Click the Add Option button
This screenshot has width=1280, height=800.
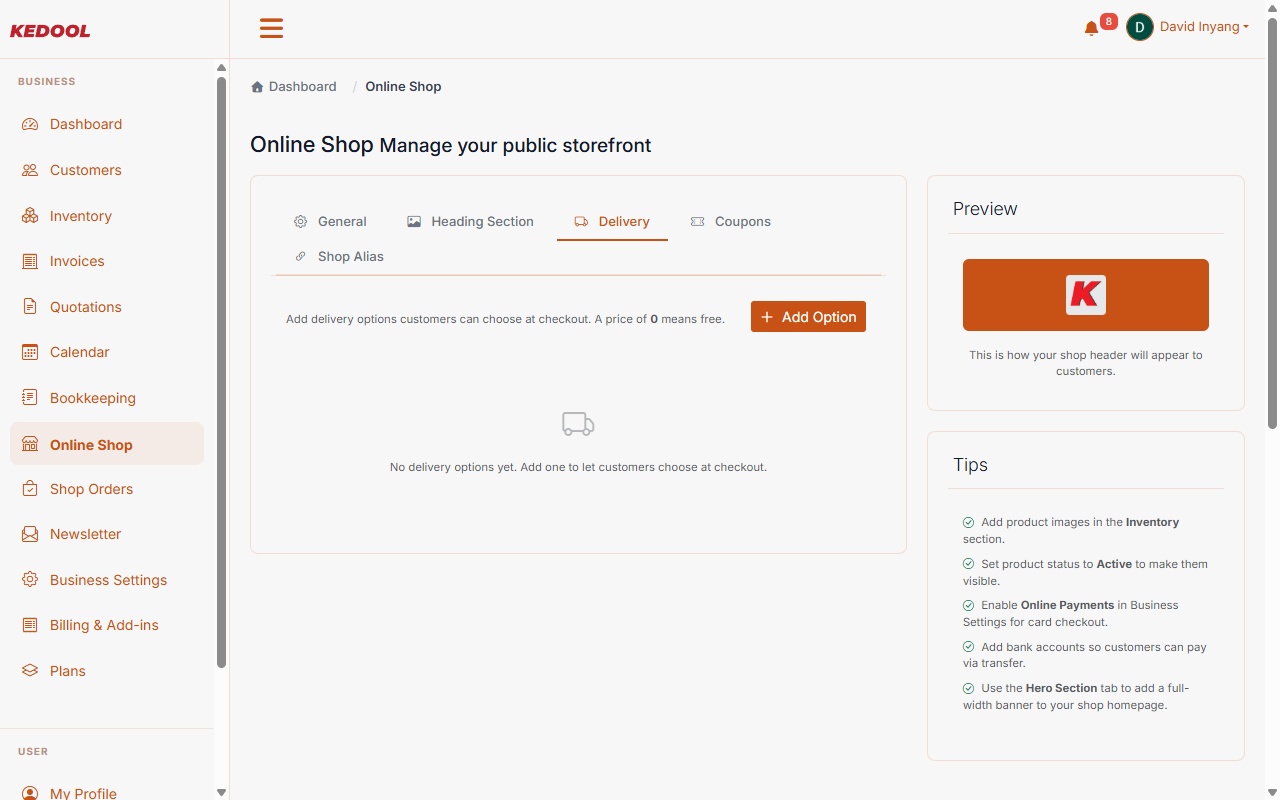[808, 317]
